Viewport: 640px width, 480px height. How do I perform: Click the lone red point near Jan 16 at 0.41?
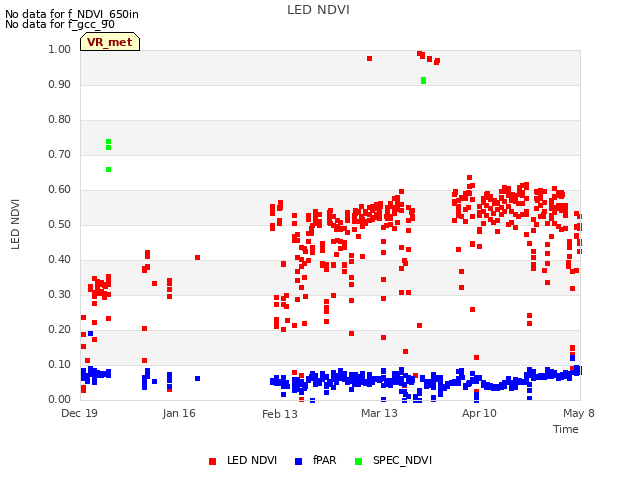198,258
